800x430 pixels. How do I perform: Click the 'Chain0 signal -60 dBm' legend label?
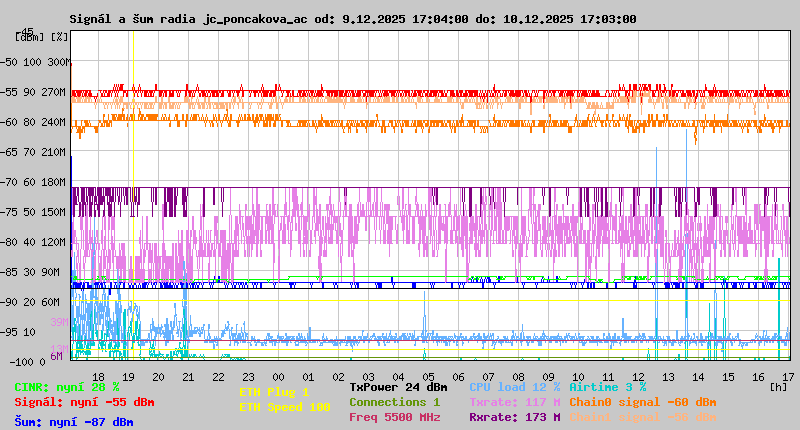click(x=643, y=402)
